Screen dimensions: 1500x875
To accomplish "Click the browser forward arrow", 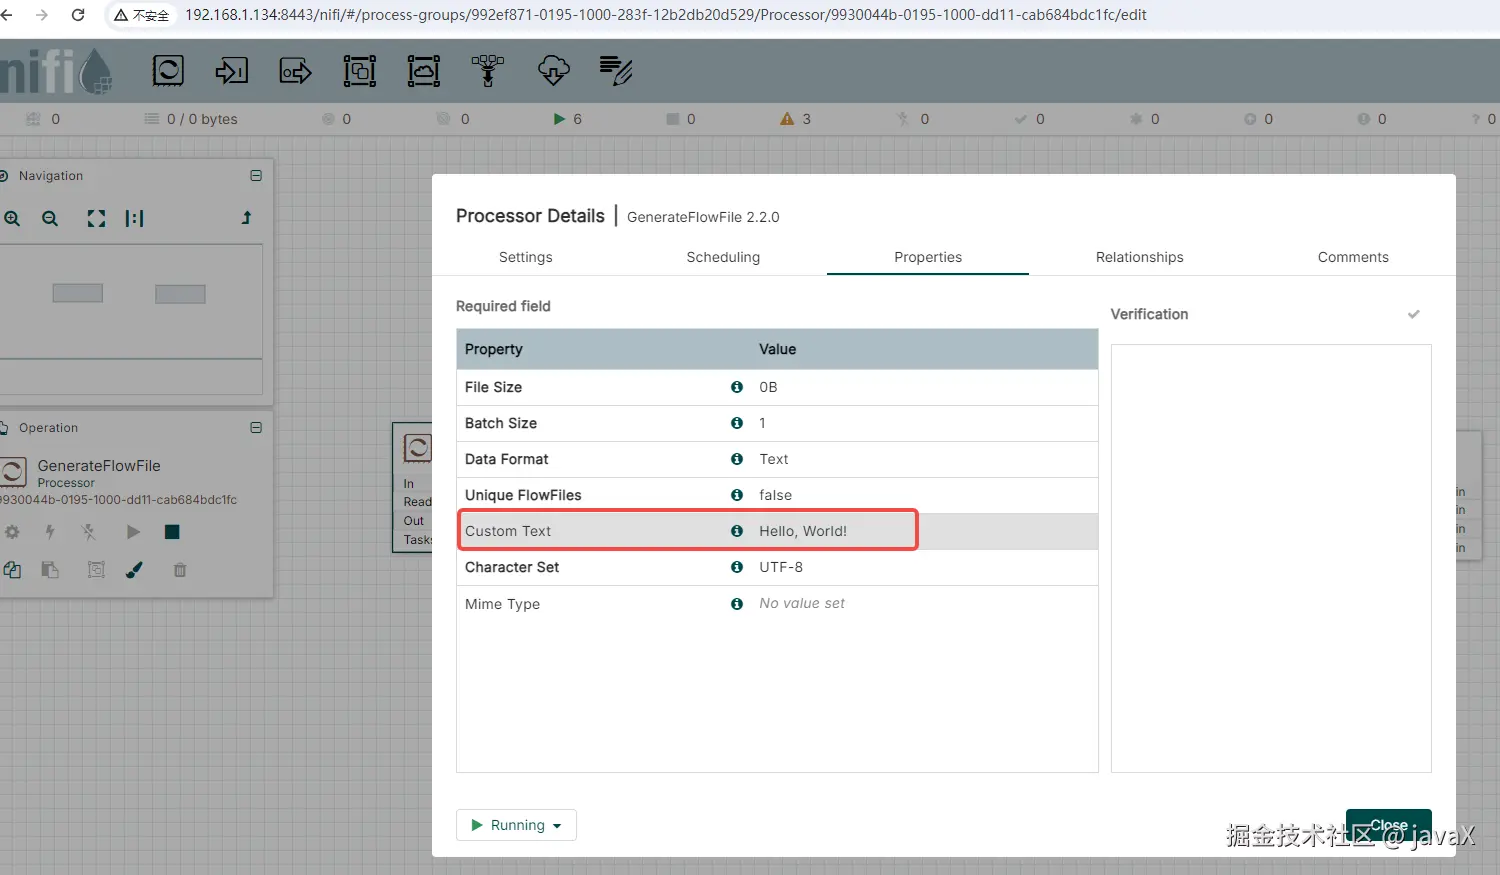I will pos(42,15).
